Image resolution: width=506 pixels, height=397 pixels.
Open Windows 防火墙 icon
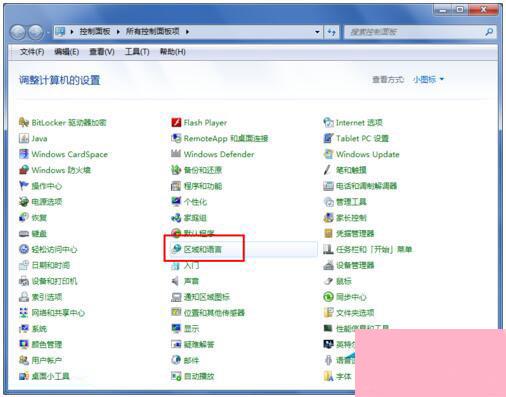coord(24,170)
